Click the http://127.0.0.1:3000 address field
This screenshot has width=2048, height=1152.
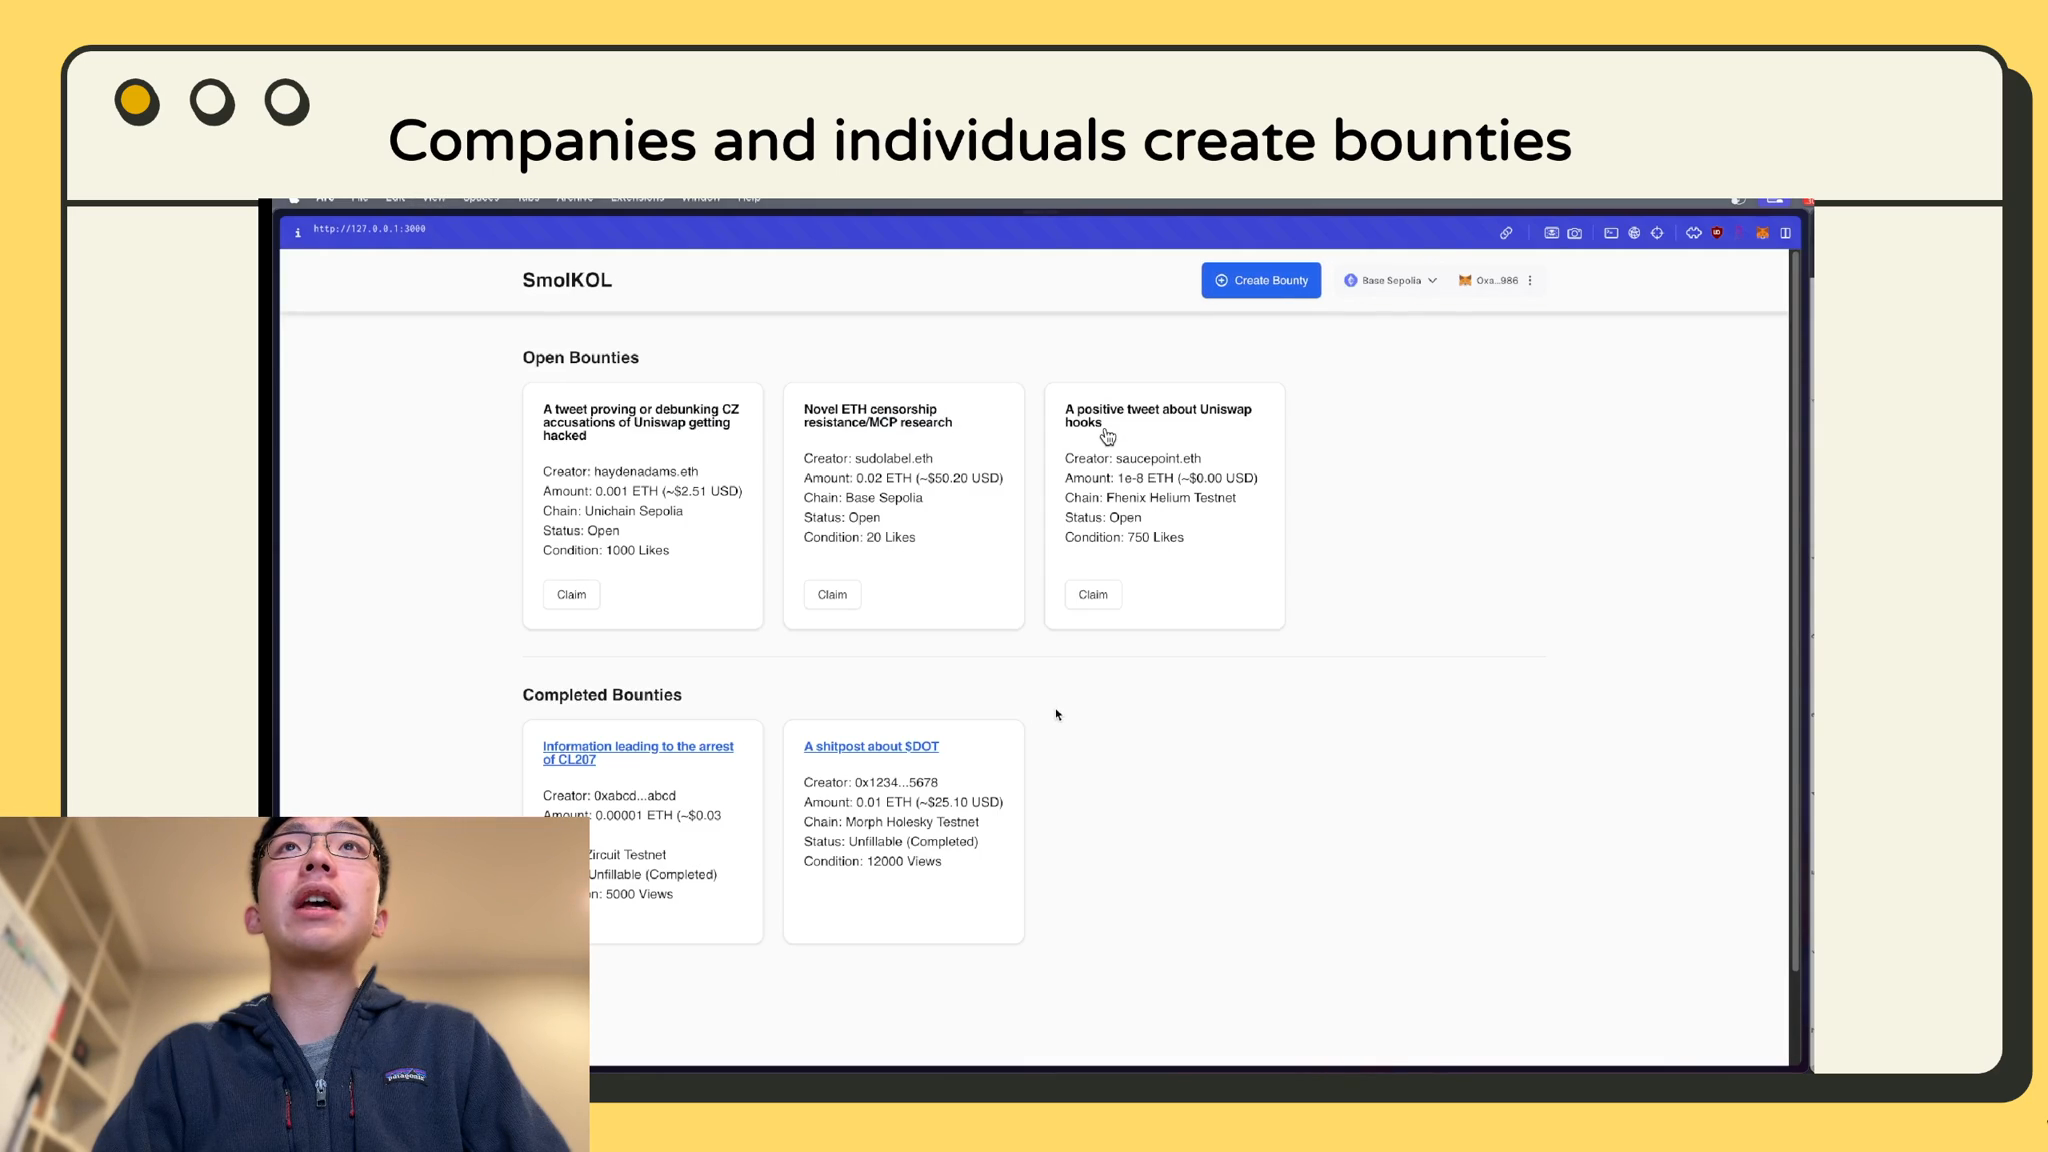point(369,229)
